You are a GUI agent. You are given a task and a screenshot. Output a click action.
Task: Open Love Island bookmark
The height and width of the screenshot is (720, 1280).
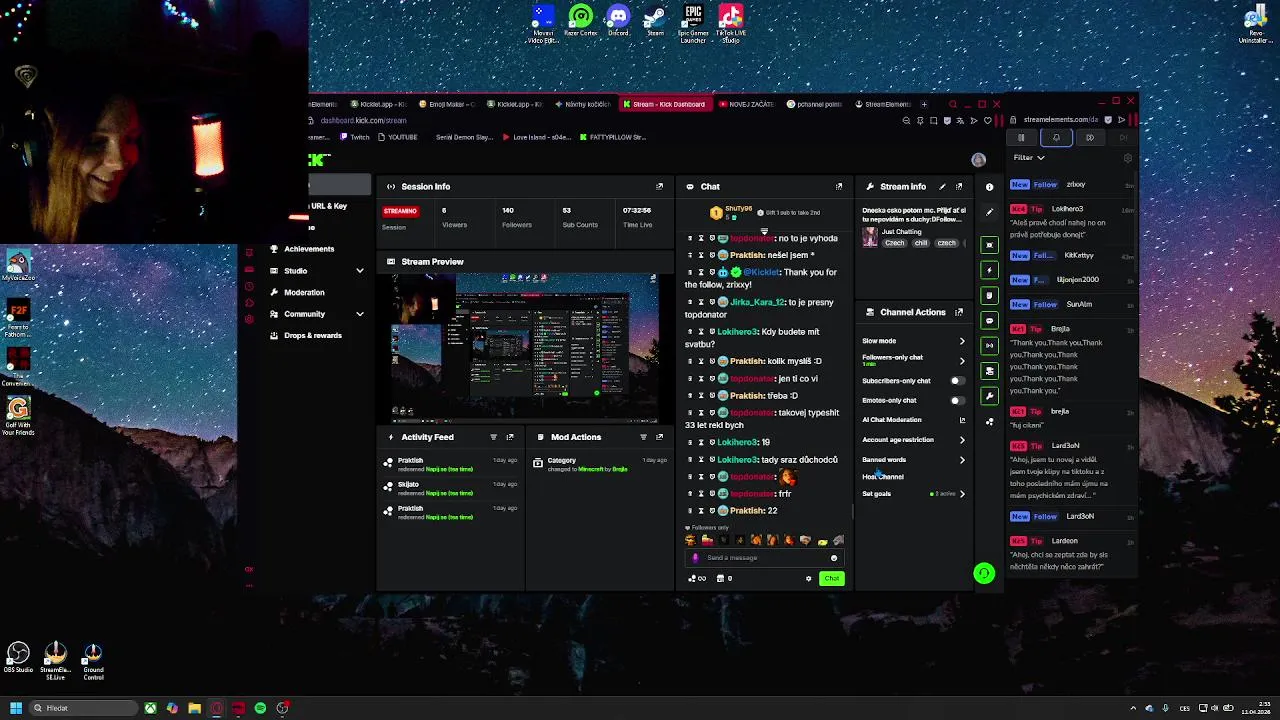coord(539,137)
